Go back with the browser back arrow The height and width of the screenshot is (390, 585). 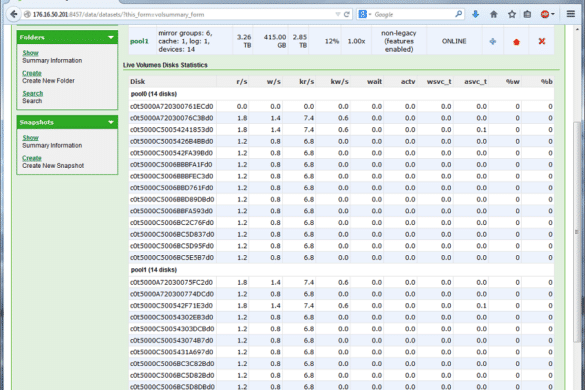point(14,15)
